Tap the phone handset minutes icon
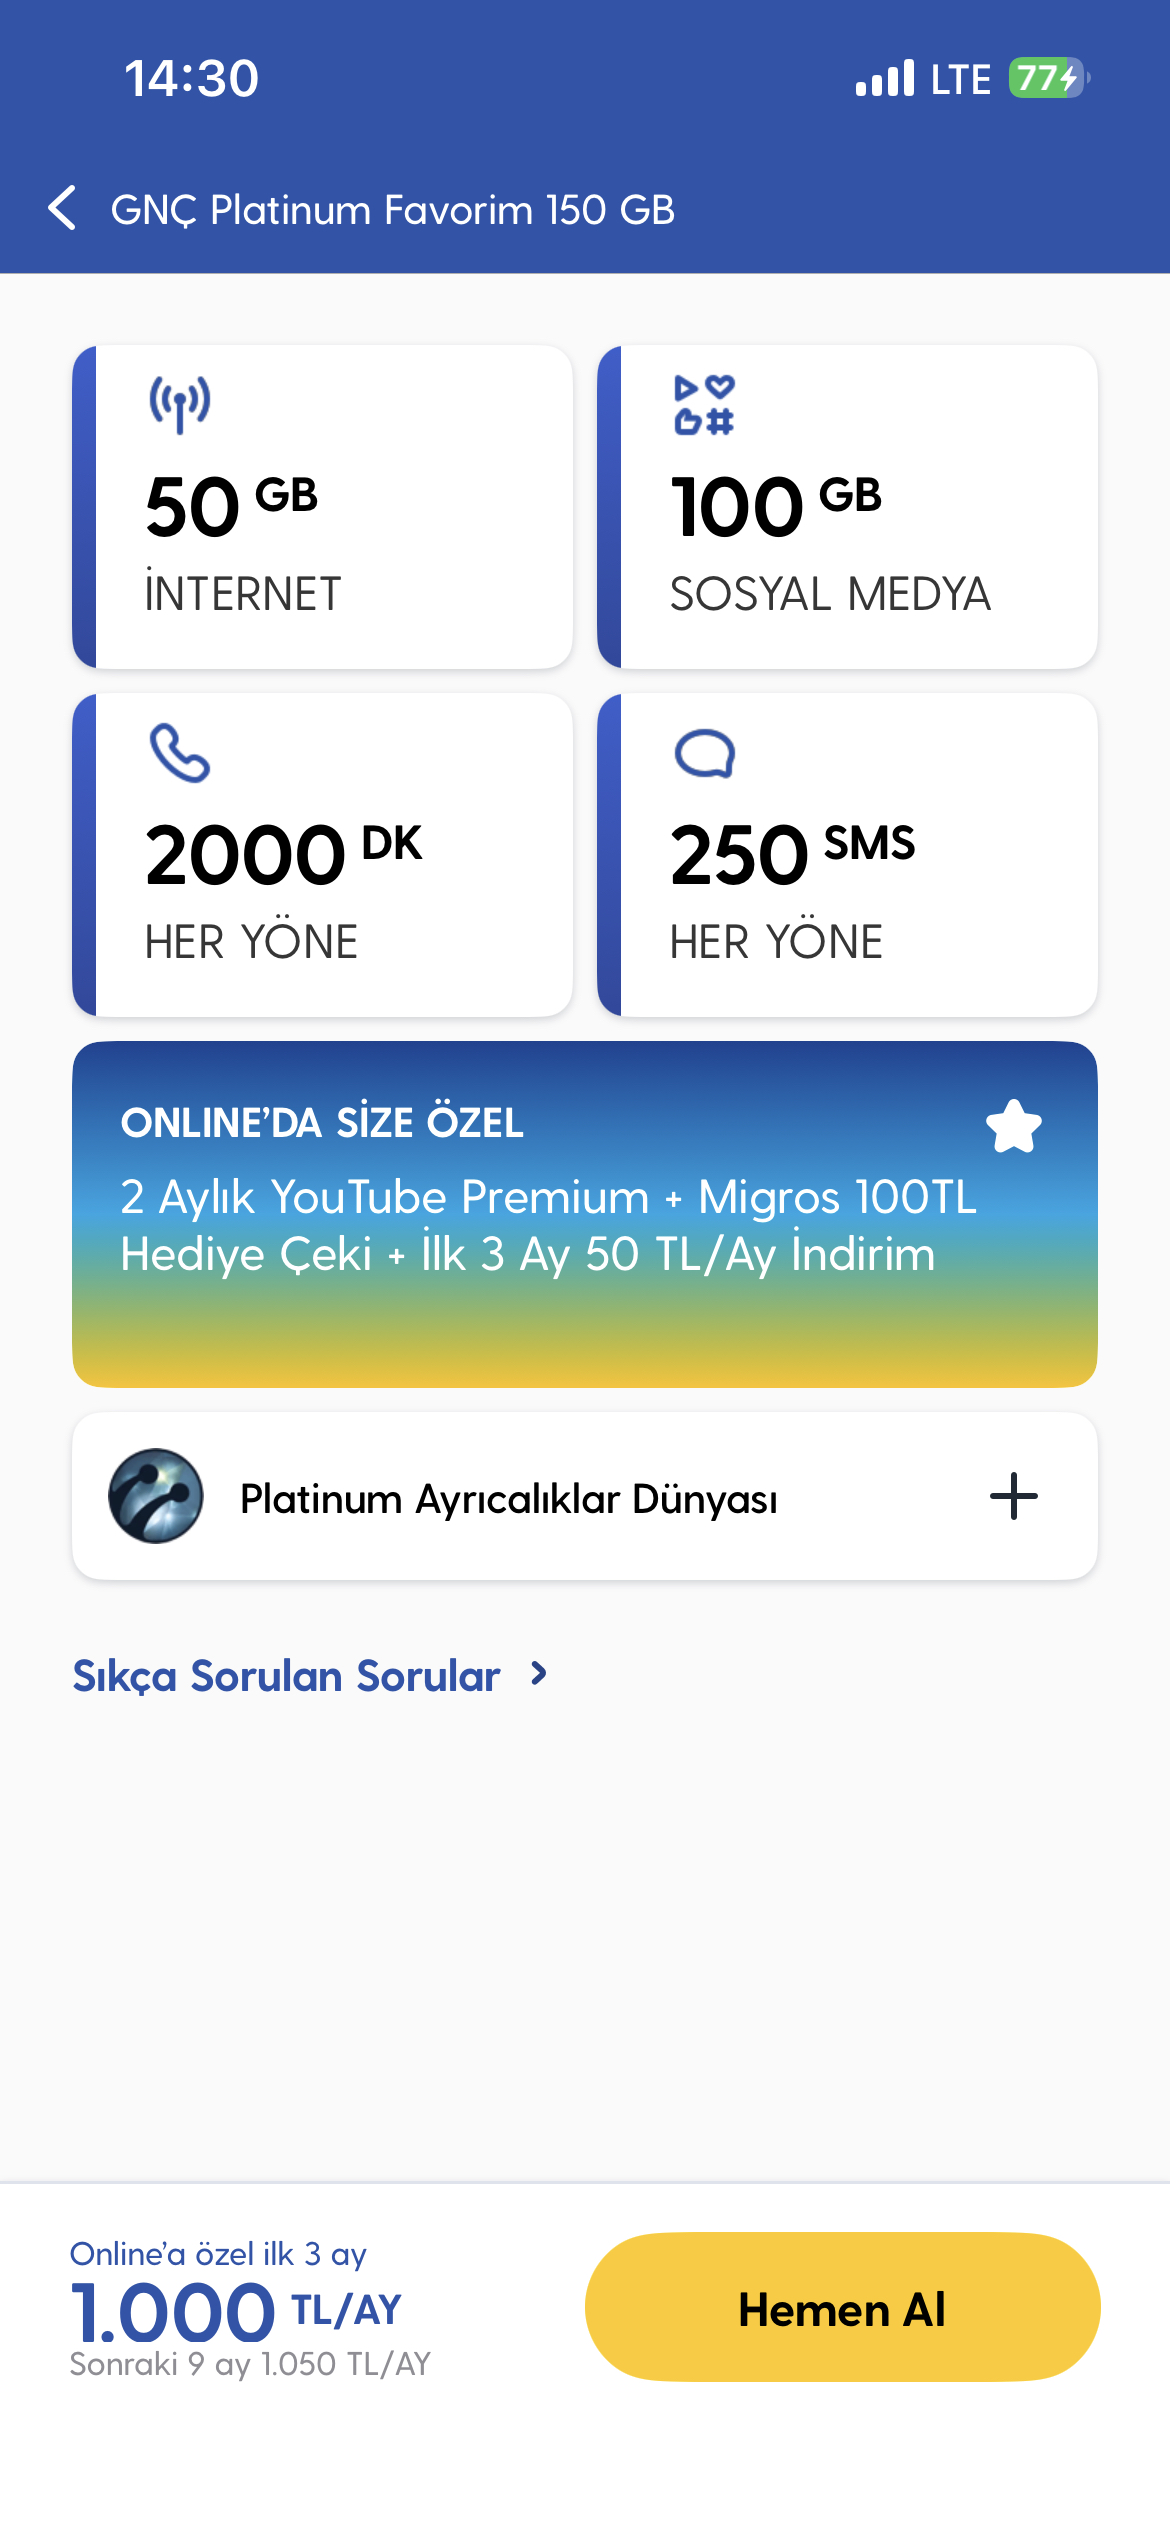Screen dimensions: 1170x2532 180,752
